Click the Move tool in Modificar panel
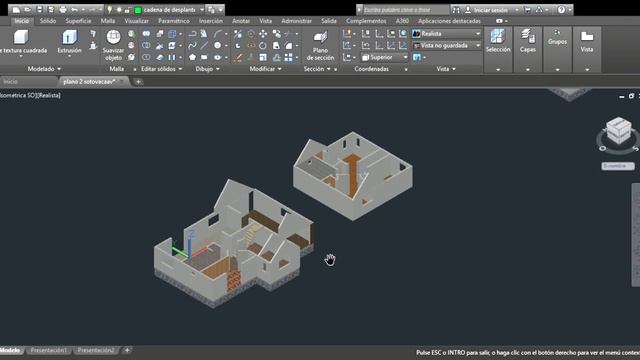The image size is (640, 360). point(263,34)
